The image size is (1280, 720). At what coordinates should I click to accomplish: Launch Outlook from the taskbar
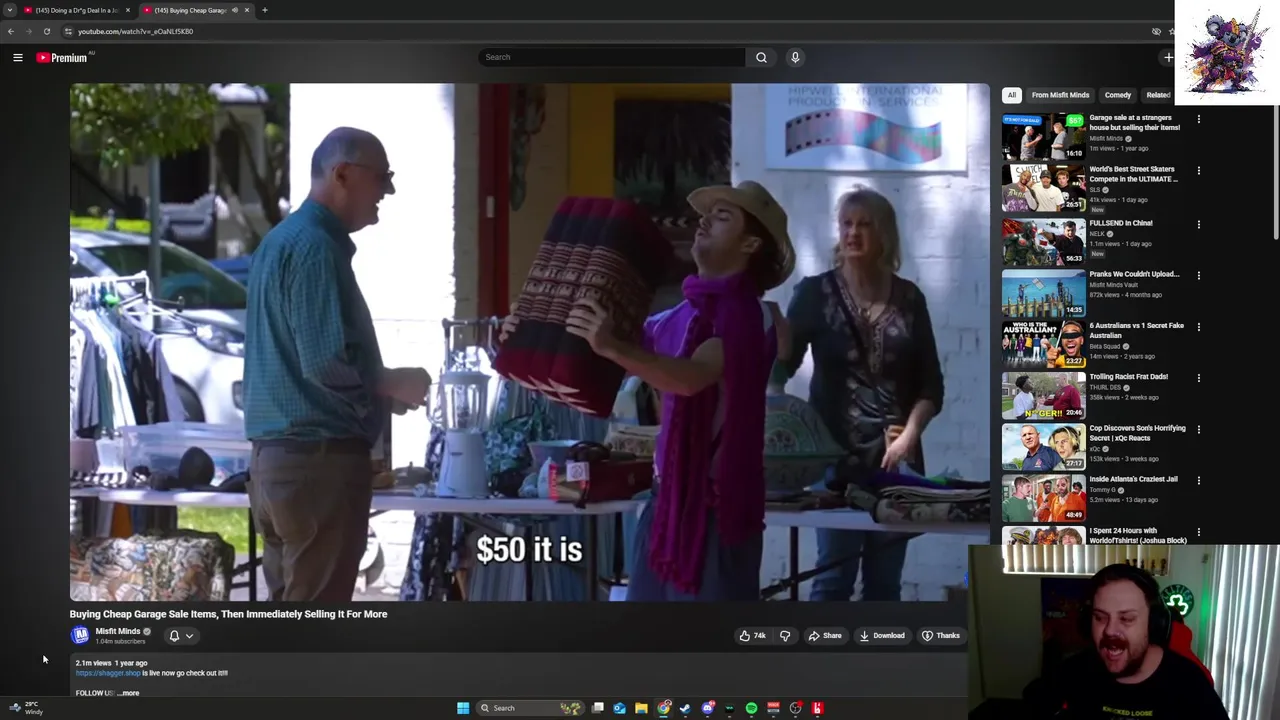[620, 708]
